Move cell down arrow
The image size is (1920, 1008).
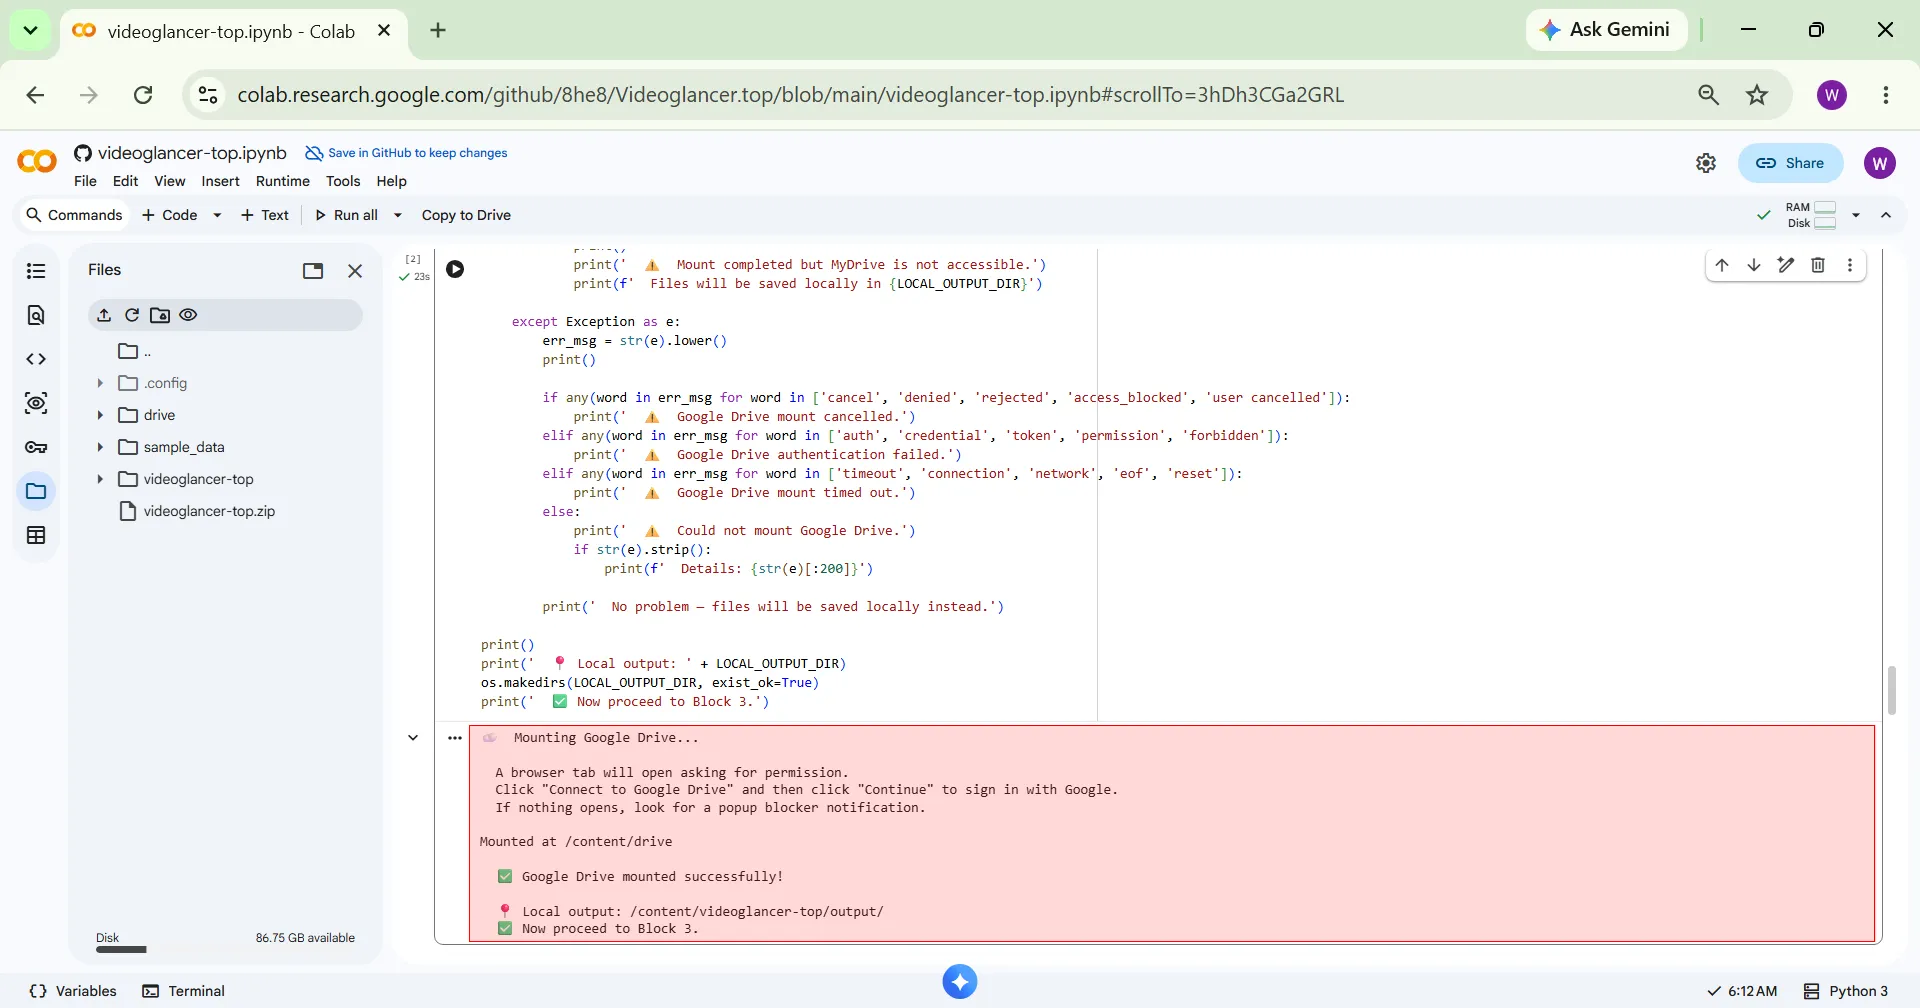click(1754, 265)
